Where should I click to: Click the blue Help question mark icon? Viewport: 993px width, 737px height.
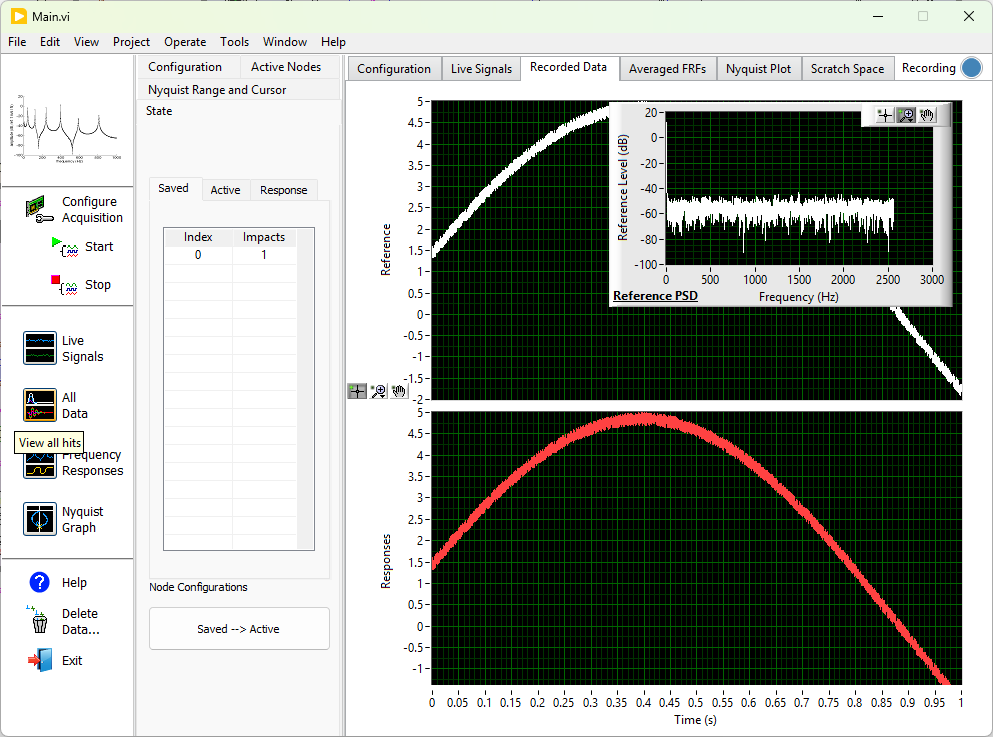[x=39, y=583]
